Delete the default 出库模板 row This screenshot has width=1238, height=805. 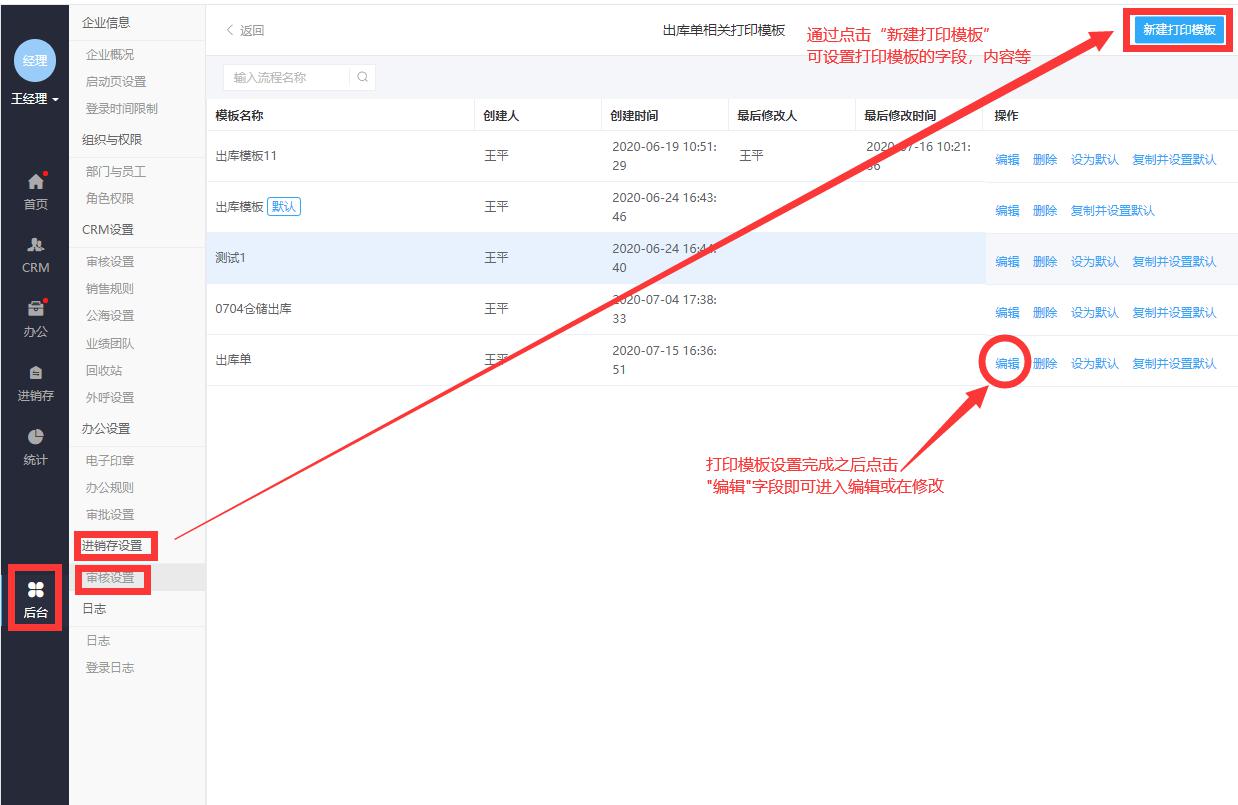[1045, 211]
